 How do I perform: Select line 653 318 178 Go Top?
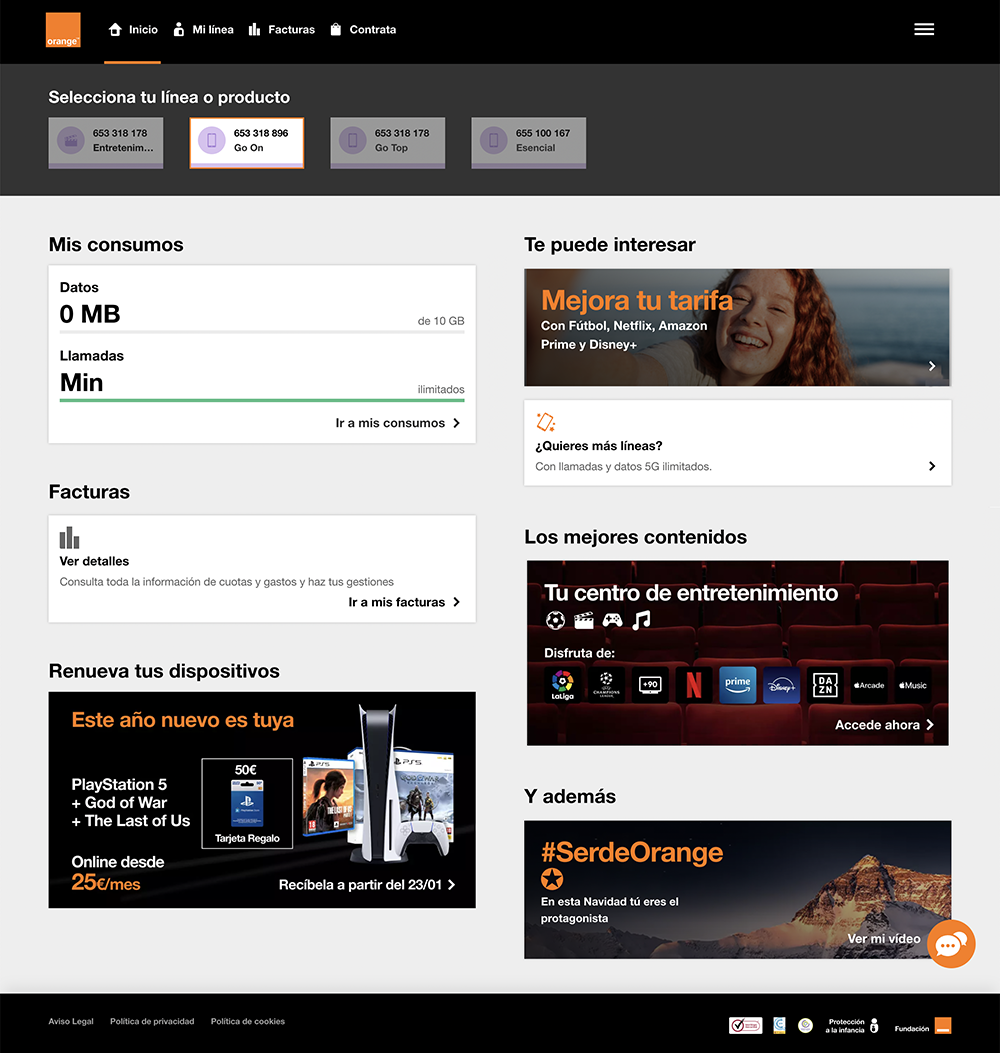pos(388,142)
